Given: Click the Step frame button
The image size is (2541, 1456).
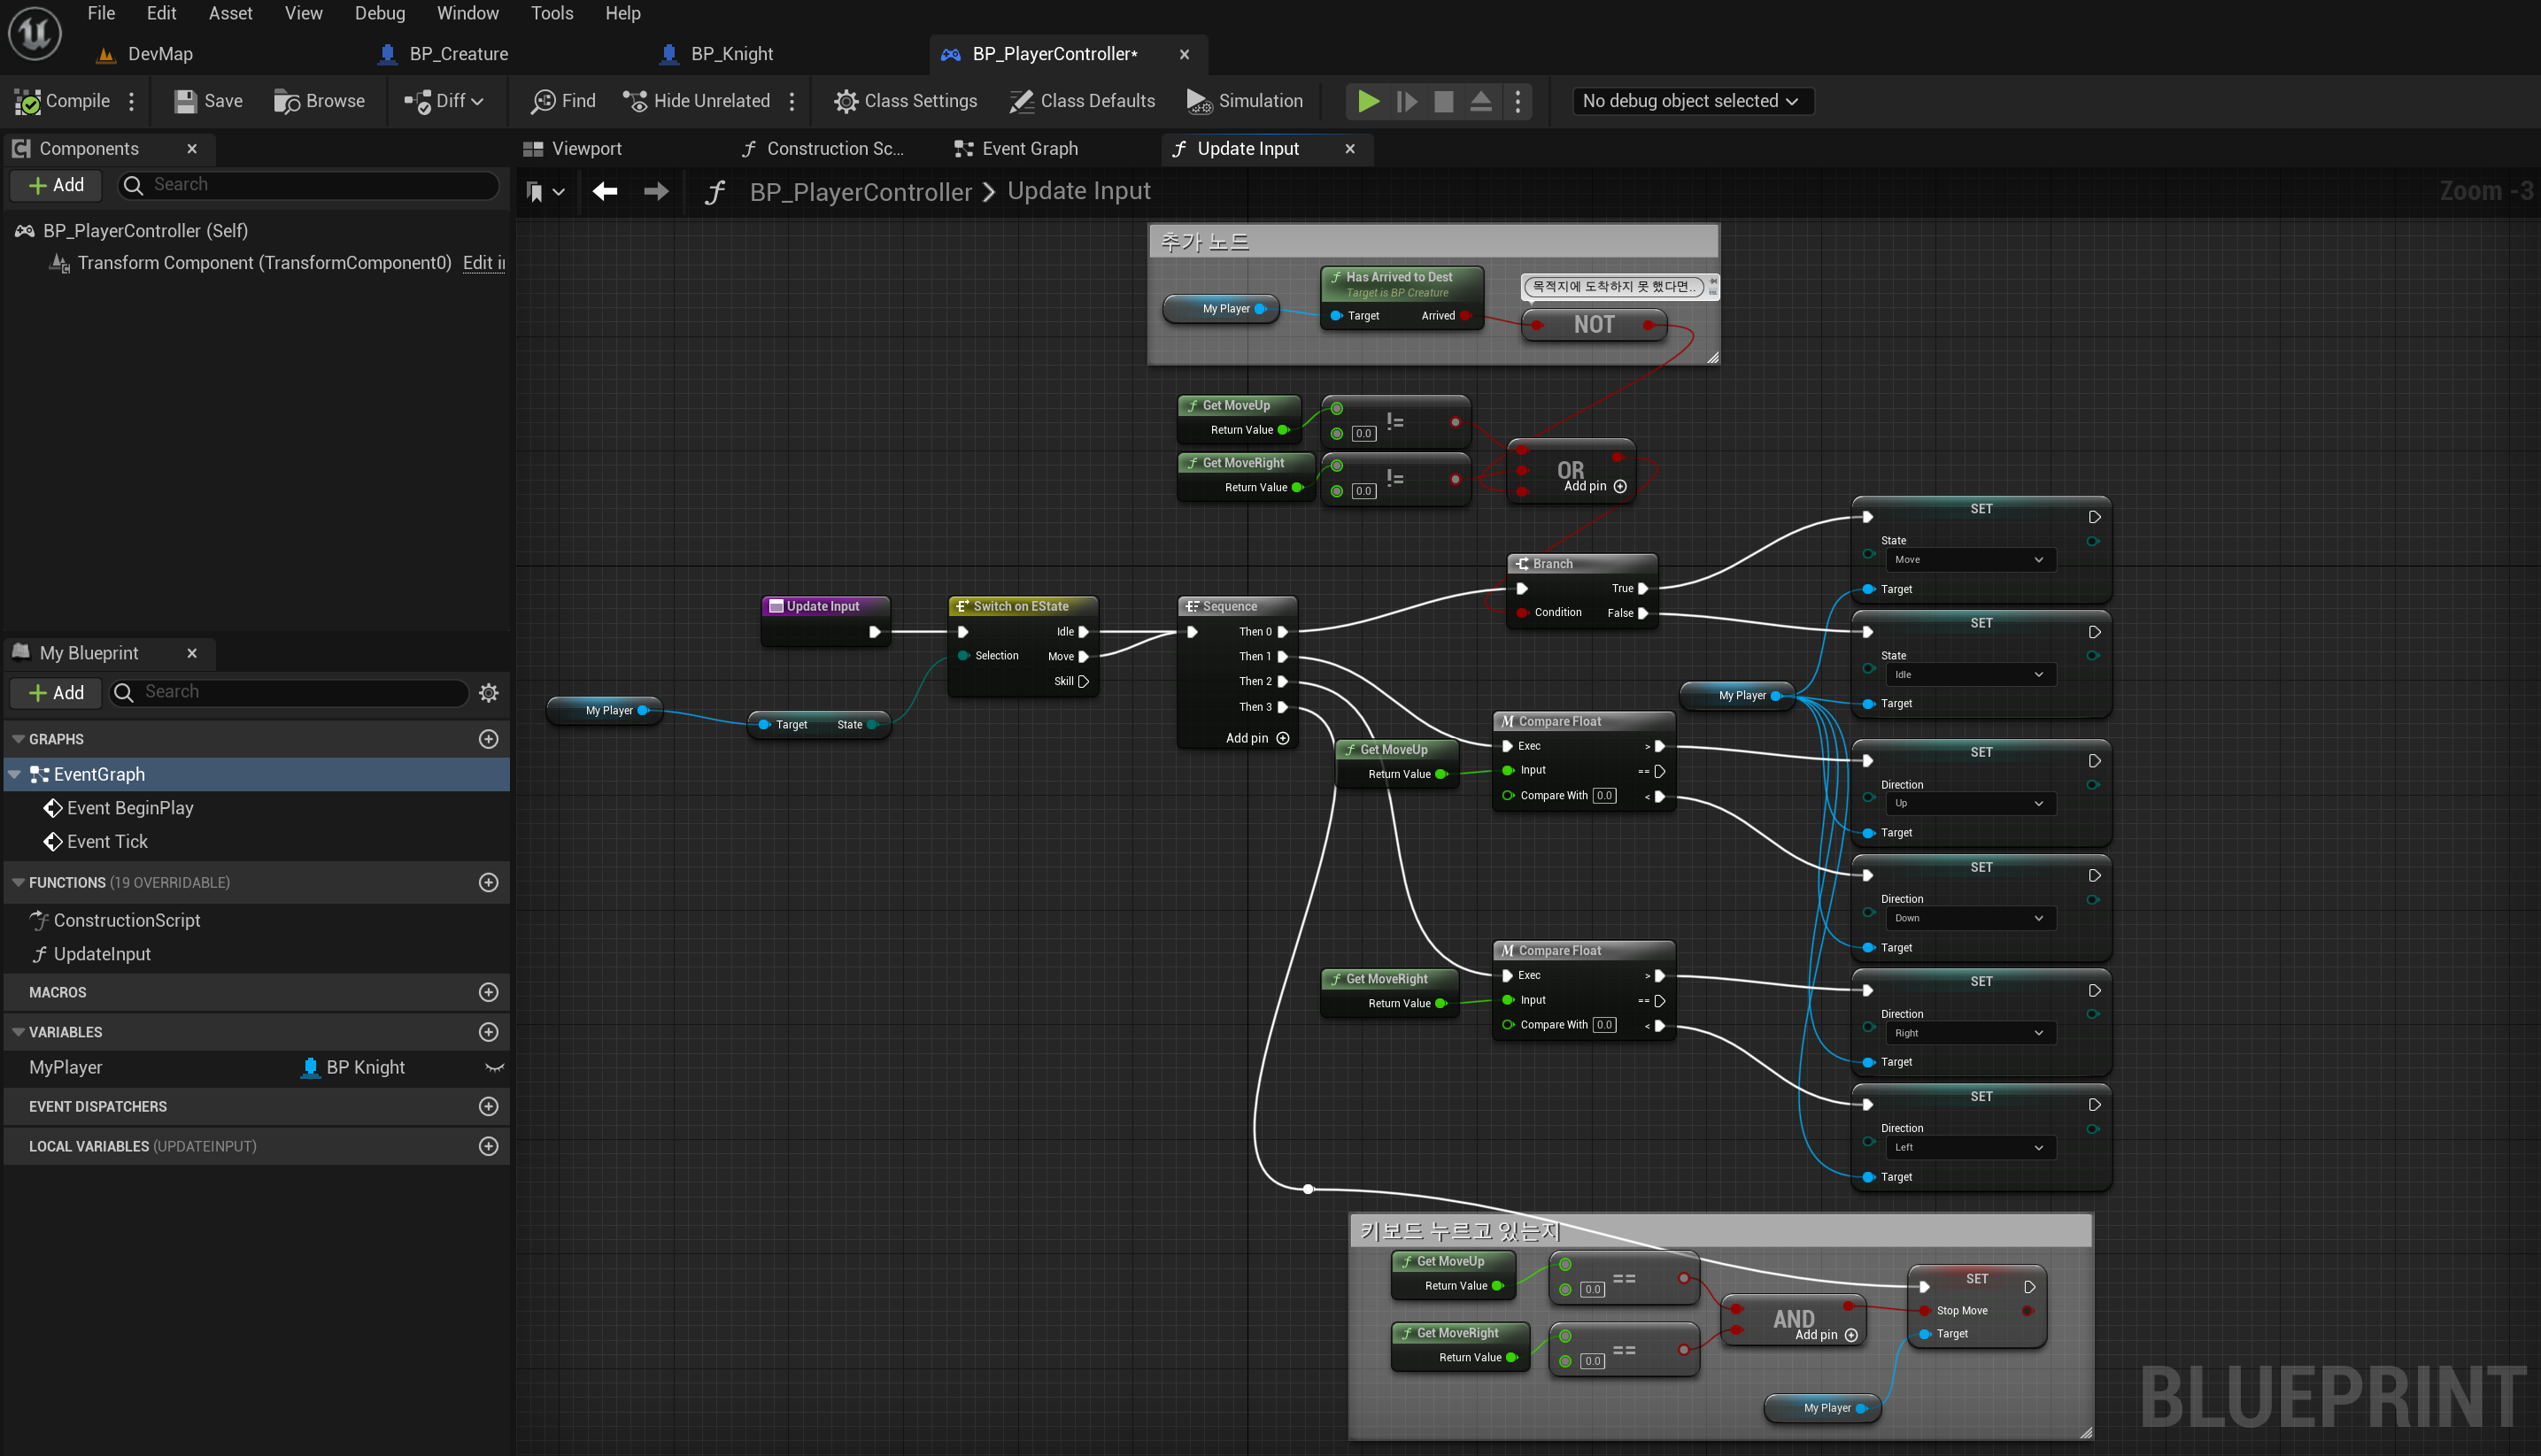Looking at the screenshot, I should point(1406,101).
